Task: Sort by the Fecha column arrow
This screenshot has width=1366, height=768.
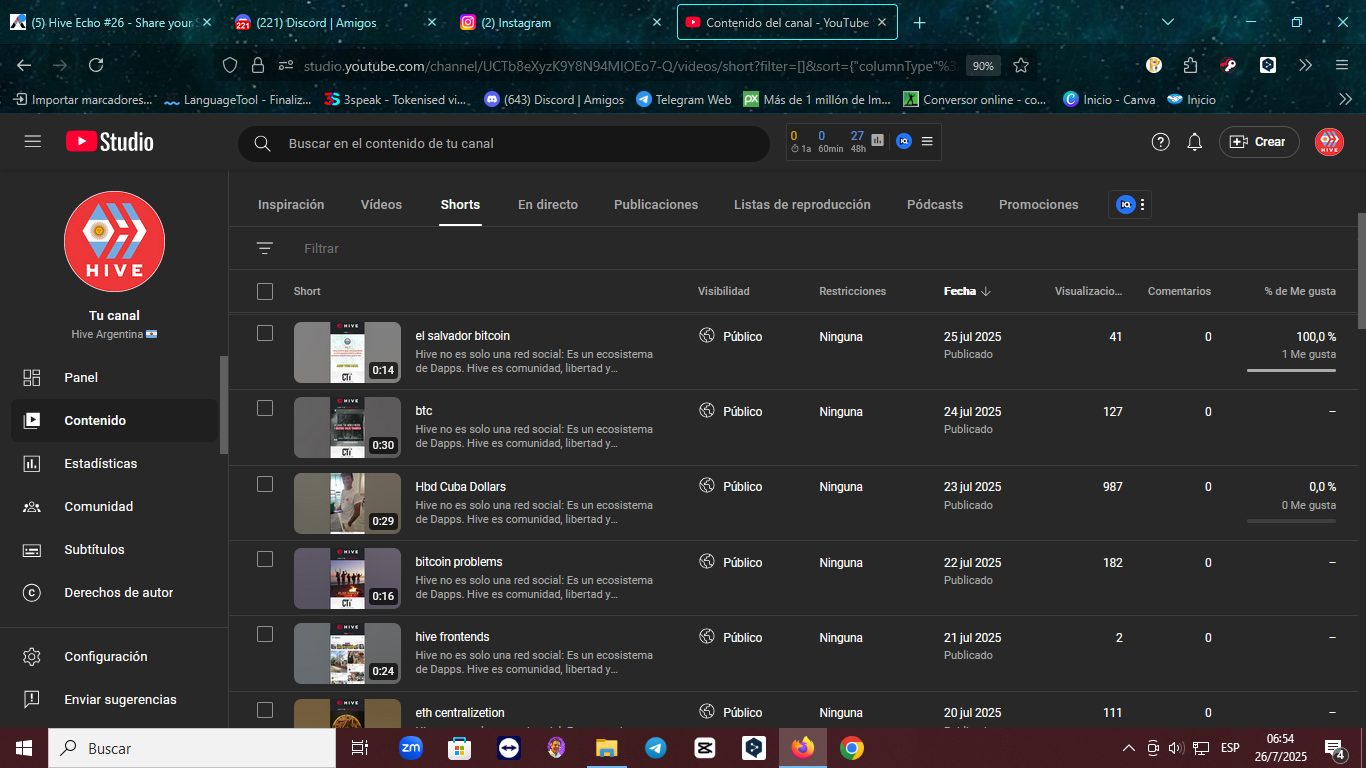Action: click(x=986, y=291)
